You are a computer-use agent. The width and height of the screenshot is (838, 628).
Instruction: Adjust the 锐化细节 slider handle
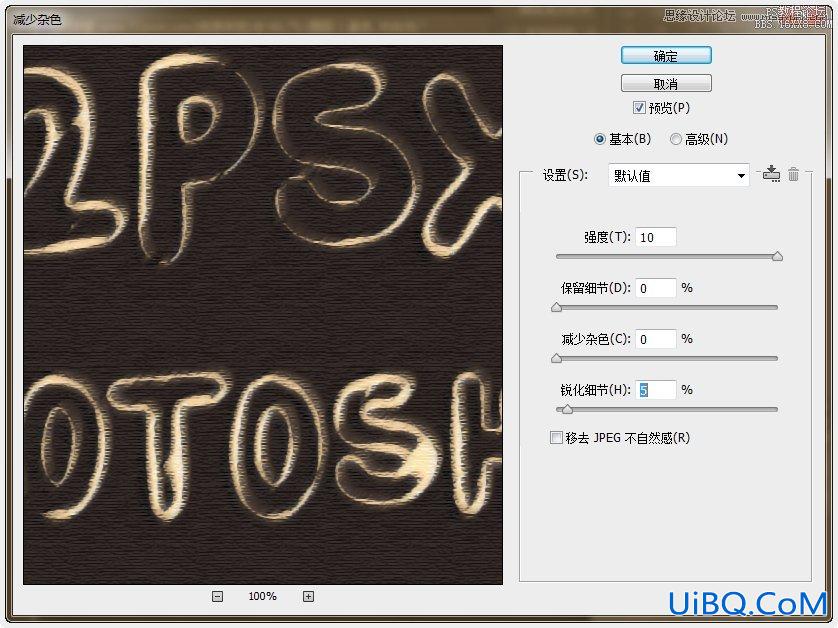(x=568, y=409)
